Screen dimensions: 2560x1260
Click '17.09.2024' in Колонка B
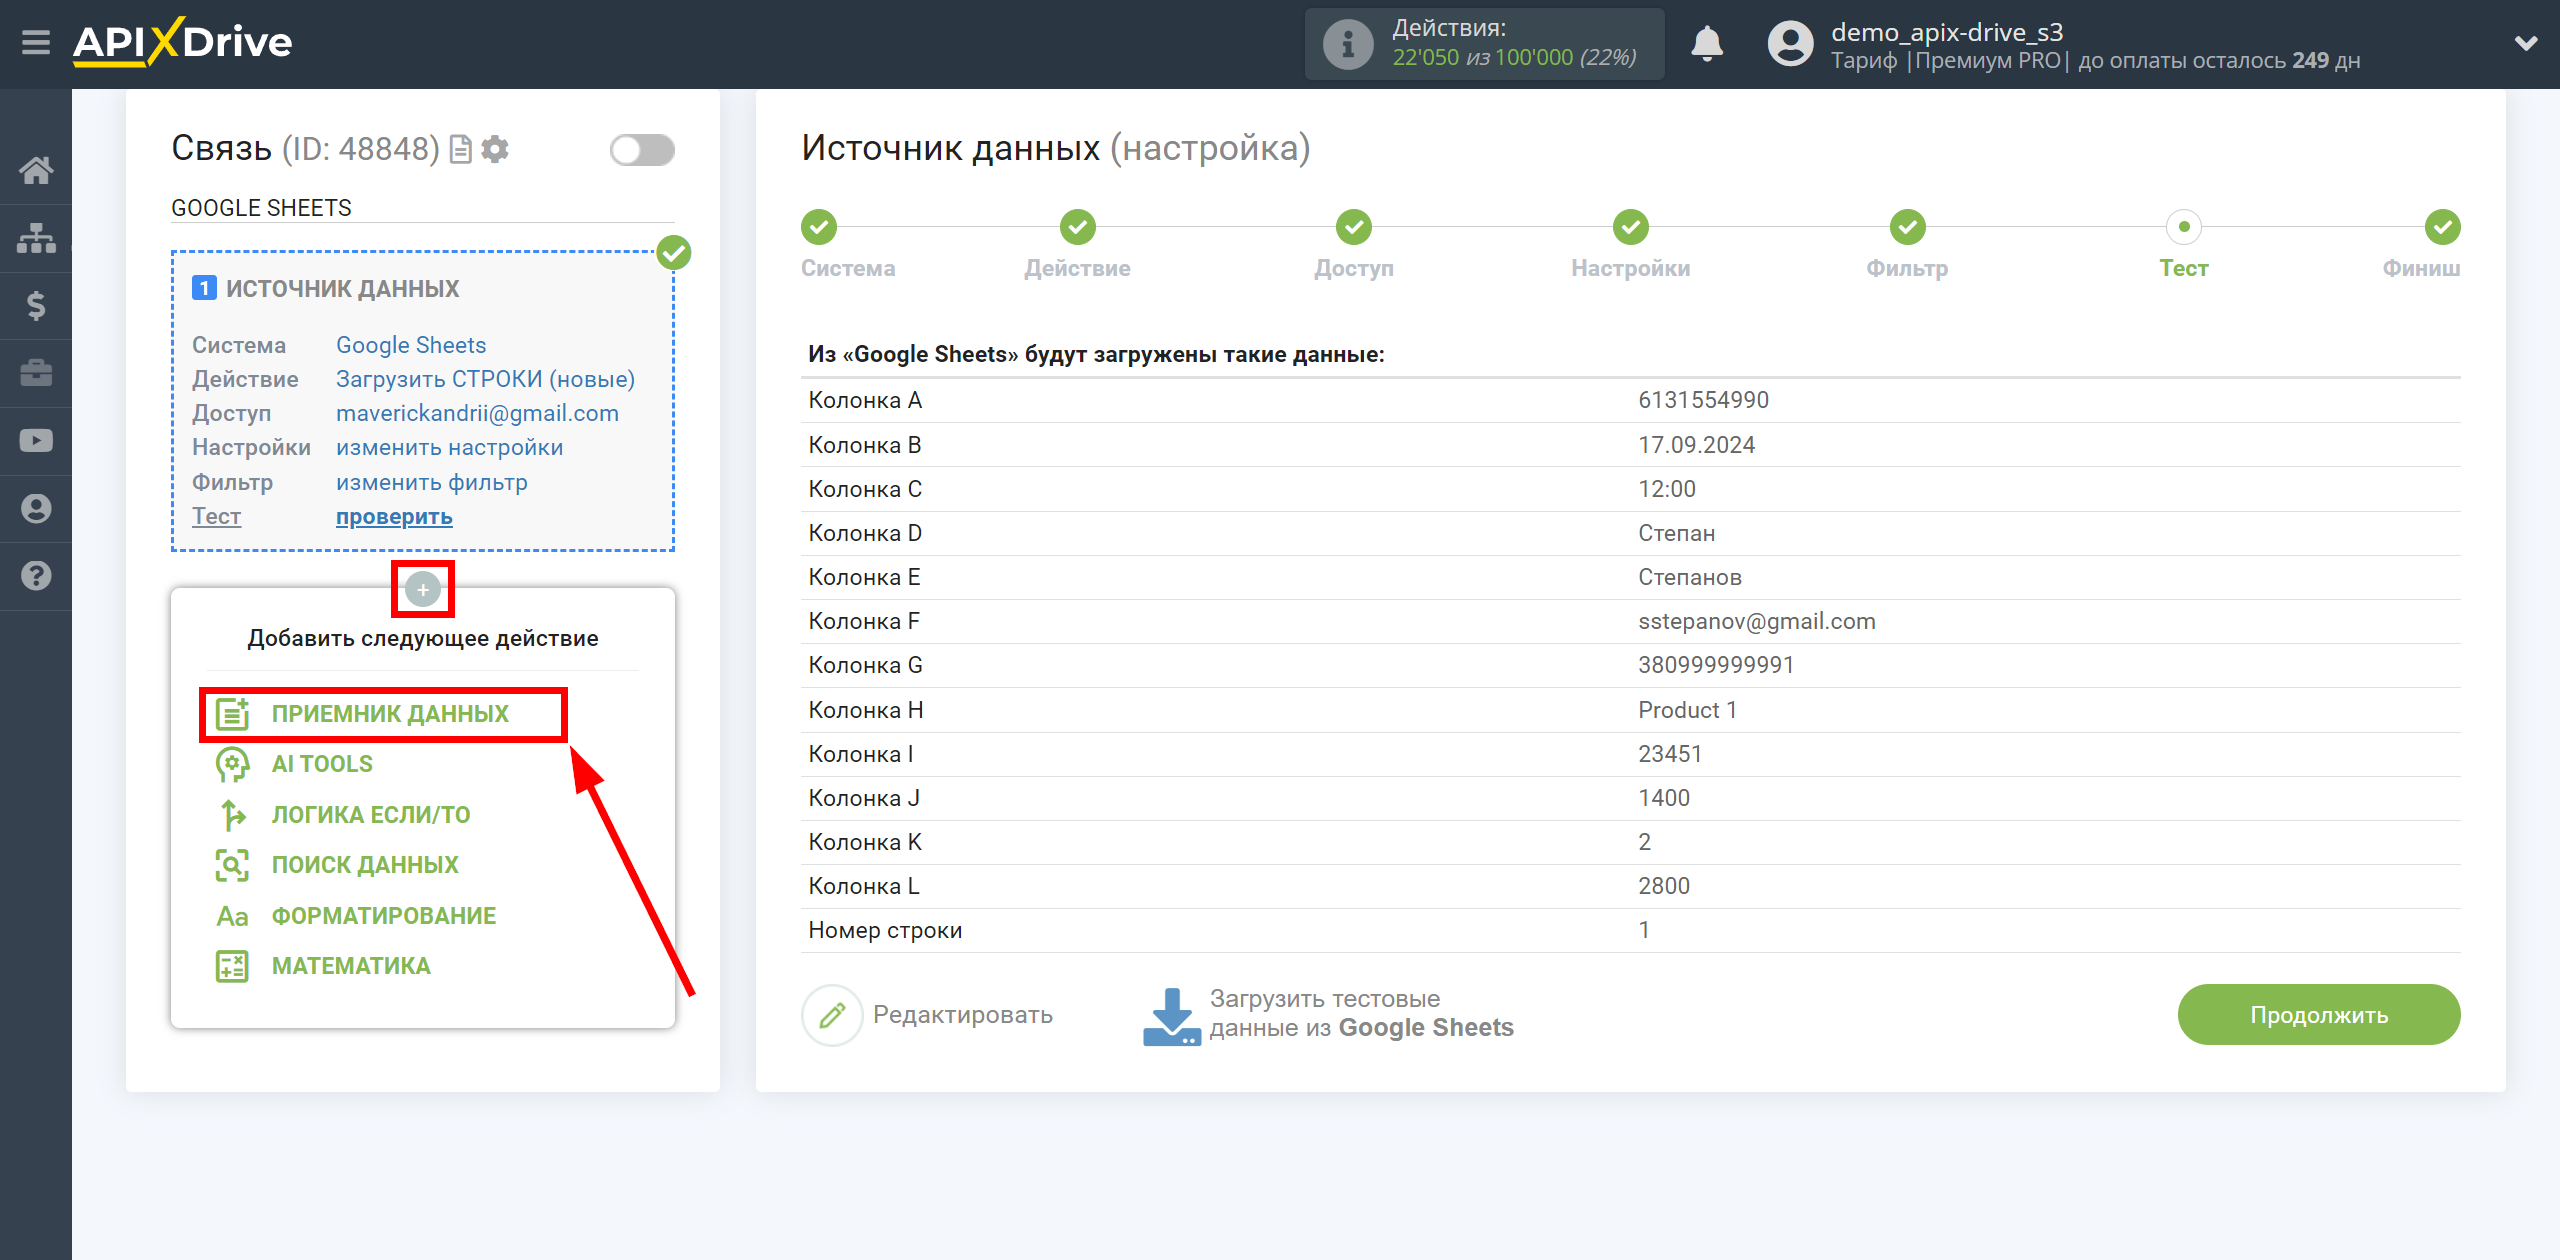[1696, 445]
